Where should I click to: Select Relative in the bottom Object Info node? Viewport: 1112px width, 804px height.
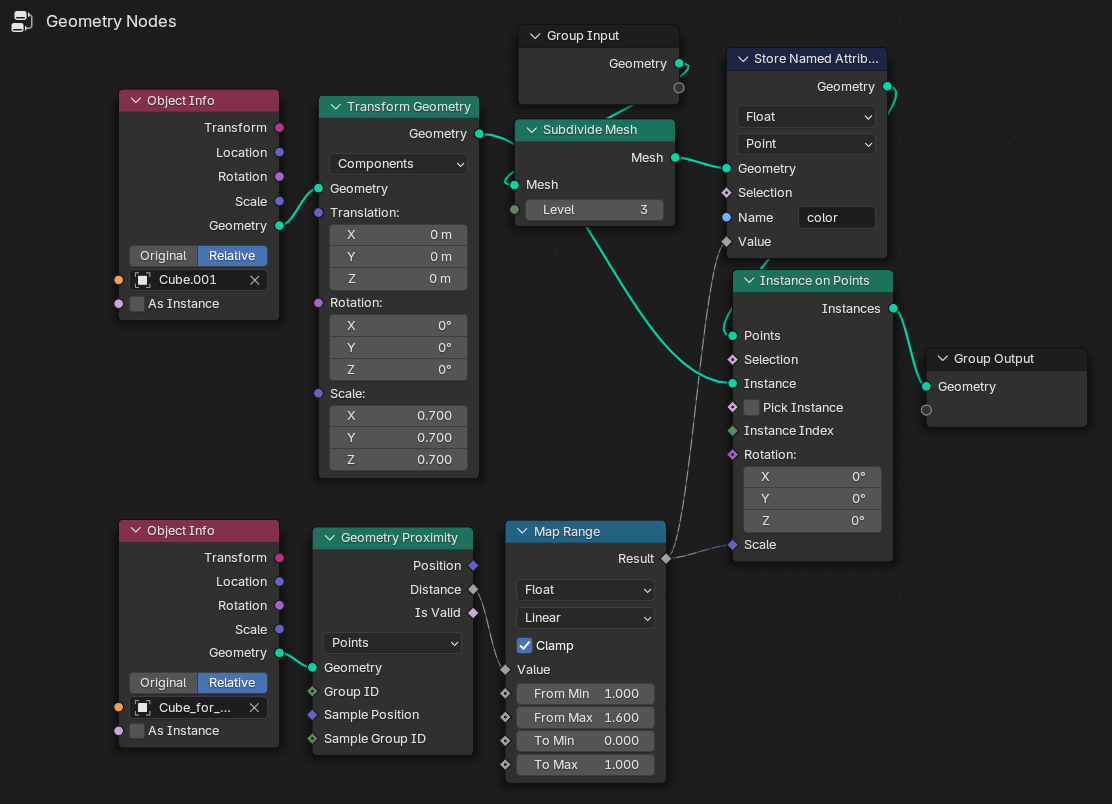[232, 683]
